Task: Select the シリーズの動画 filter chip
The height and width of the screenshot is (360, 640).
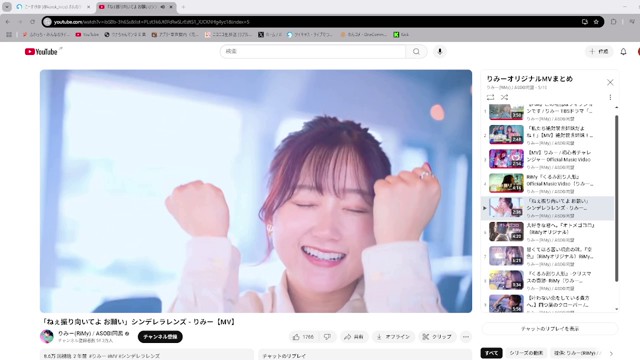Action: pos(526,353)
